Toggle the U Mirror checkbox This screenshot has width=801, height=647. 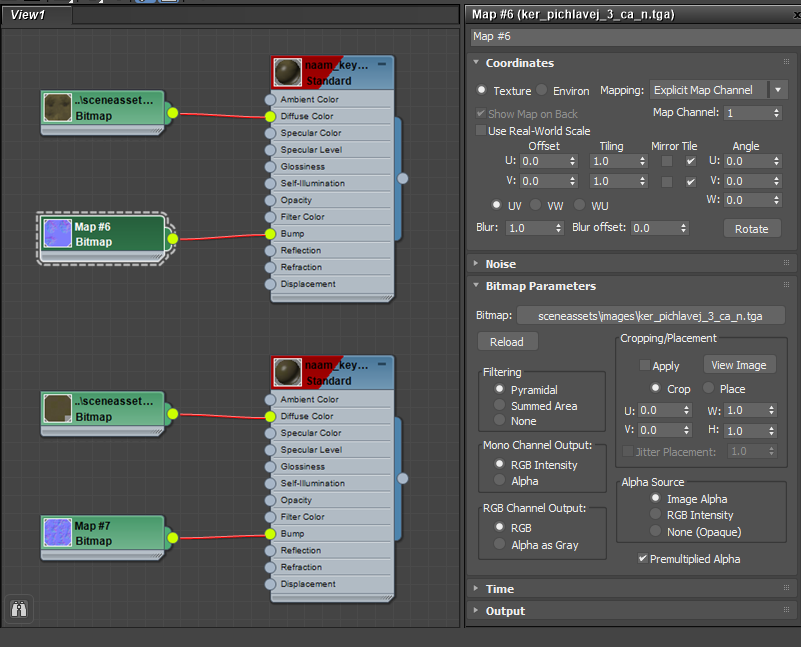[667, 161]
